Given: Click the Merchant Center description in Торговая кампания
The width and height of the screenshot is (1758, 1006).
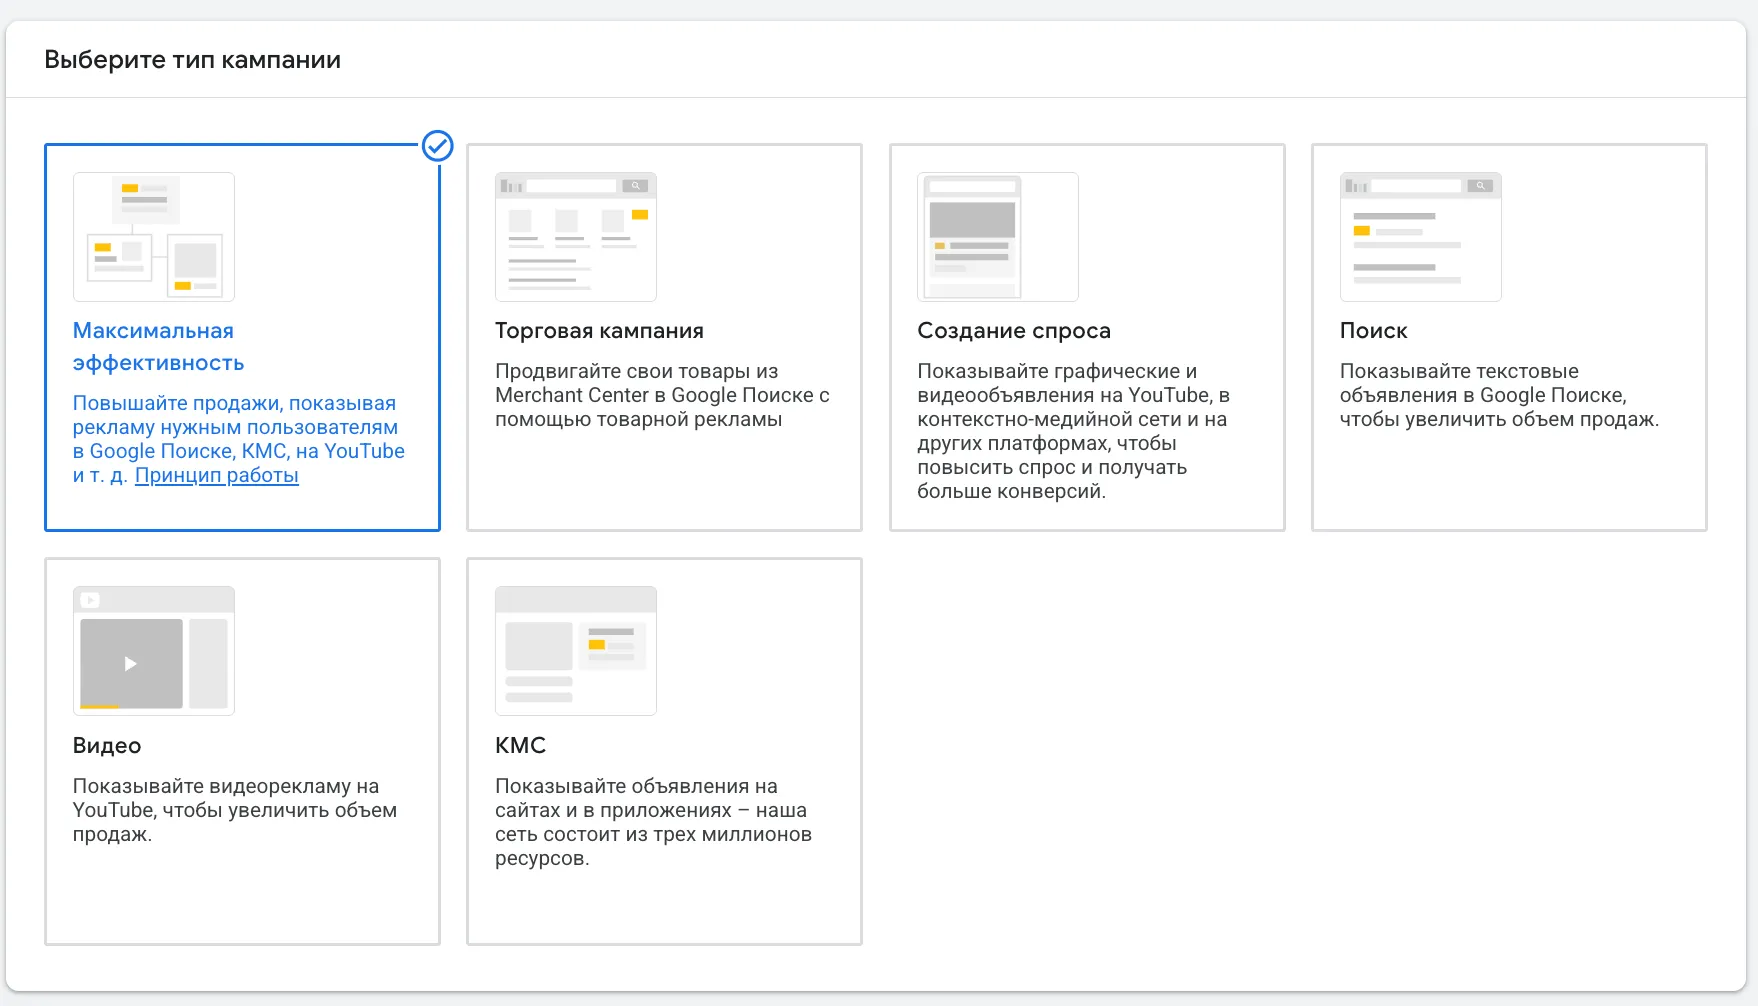Looking at the screenshot, I should click(x=662, y=395).
